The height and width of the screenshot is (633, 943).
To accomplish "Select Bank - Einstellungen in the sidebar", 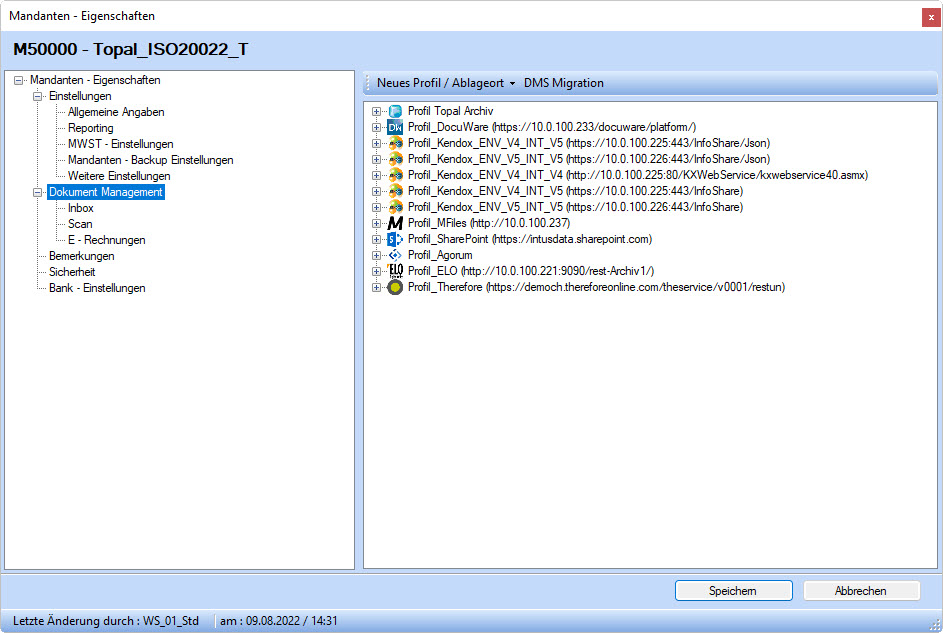I will pyautogui.click(x=97, y=288).
